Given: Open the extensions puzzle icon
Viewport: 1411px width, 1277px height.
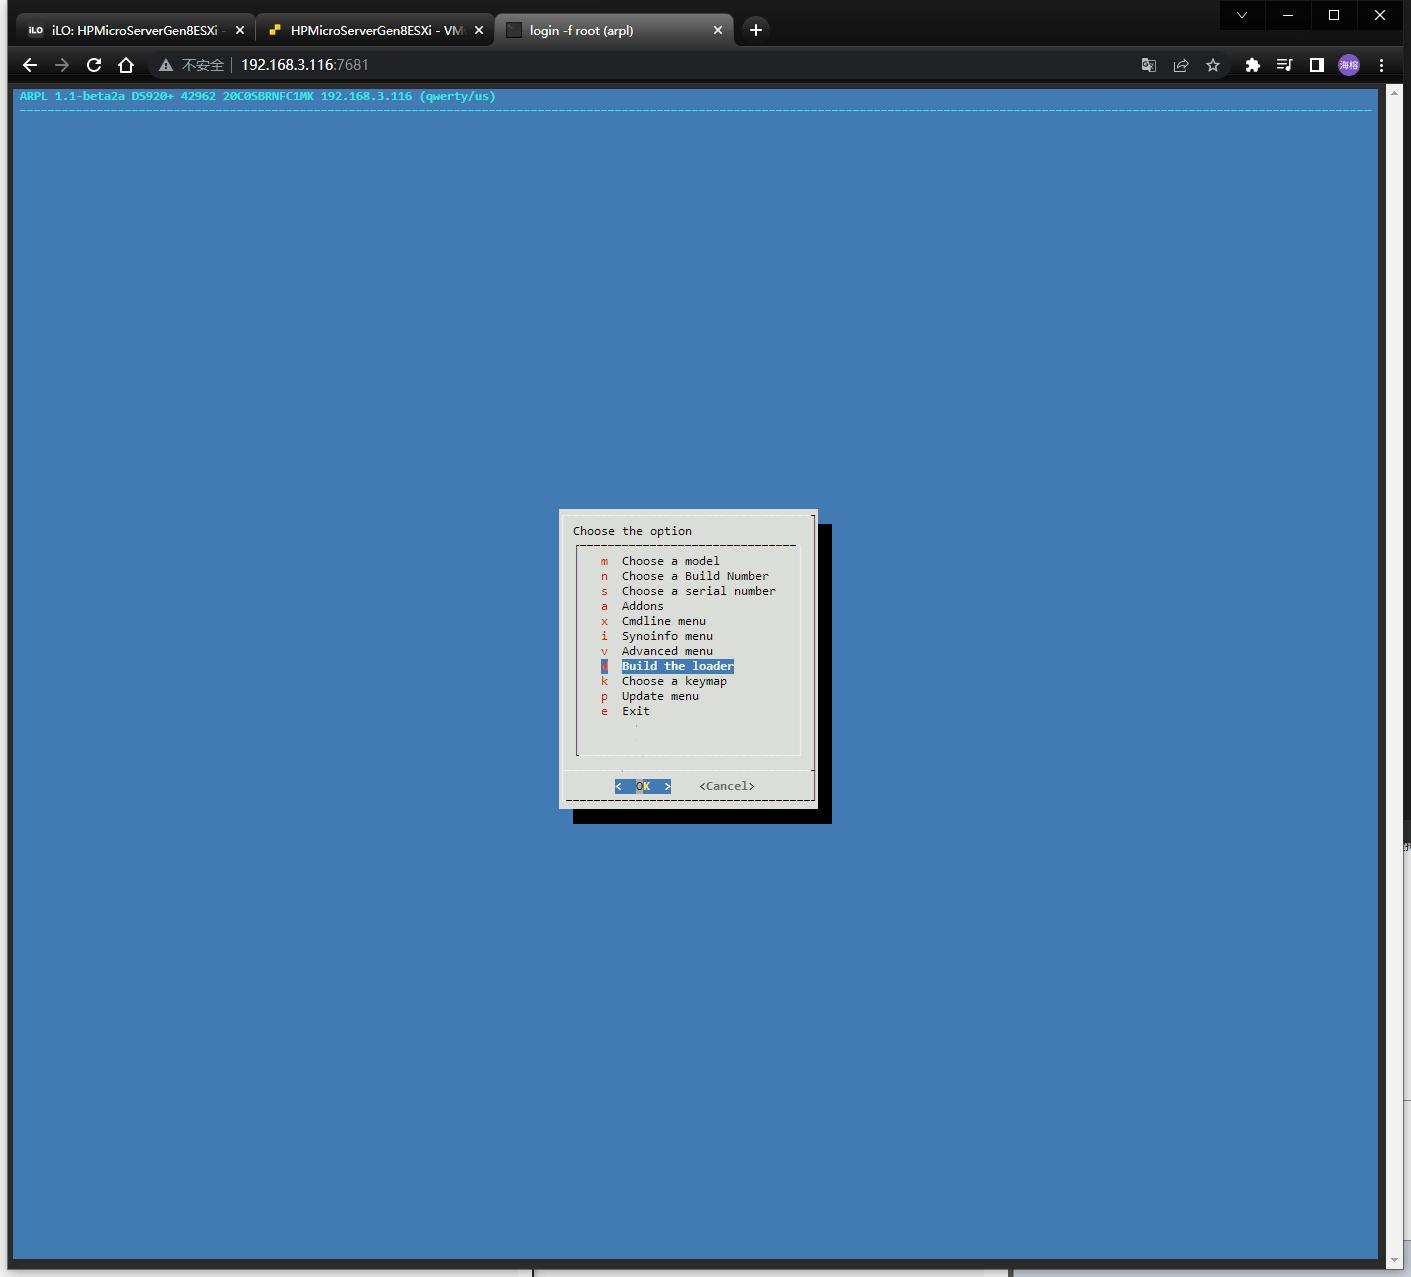Looking at the screenshot, I should click(x=1252, y=65).
